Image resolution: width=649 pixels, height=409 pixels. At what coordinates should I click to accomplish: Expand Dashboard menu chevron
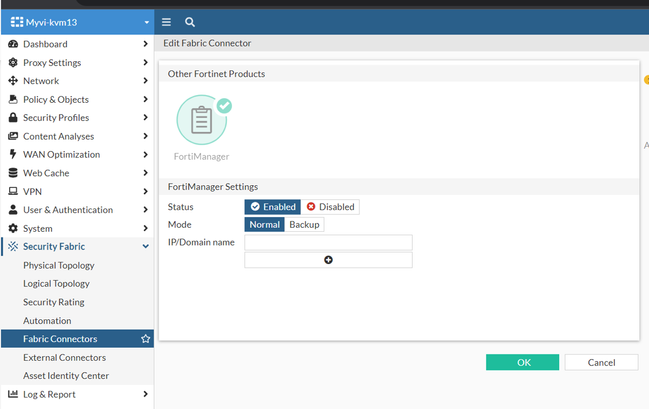coord(145,44)
